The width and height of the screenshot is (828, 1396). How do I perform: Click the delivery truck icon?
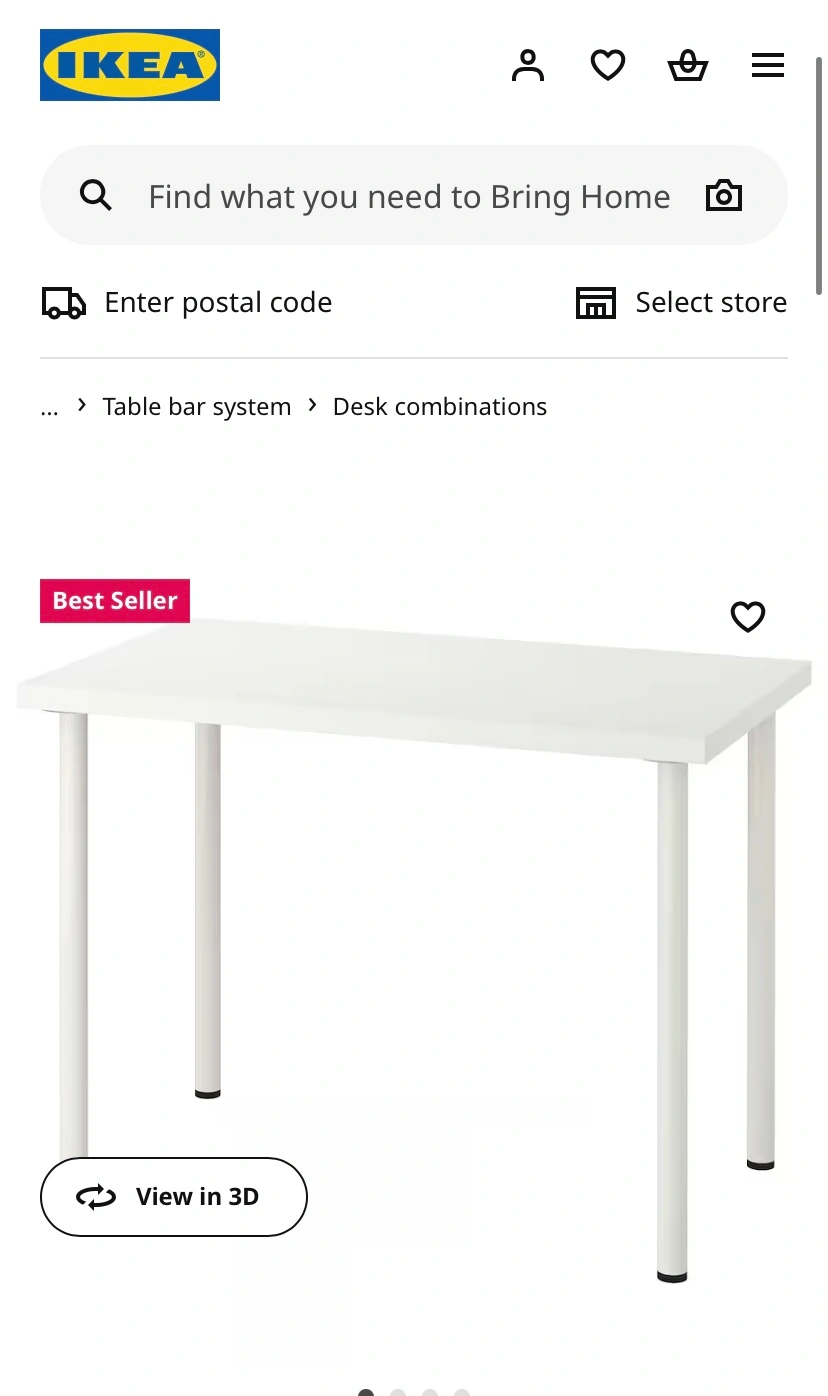click(64, 302)
